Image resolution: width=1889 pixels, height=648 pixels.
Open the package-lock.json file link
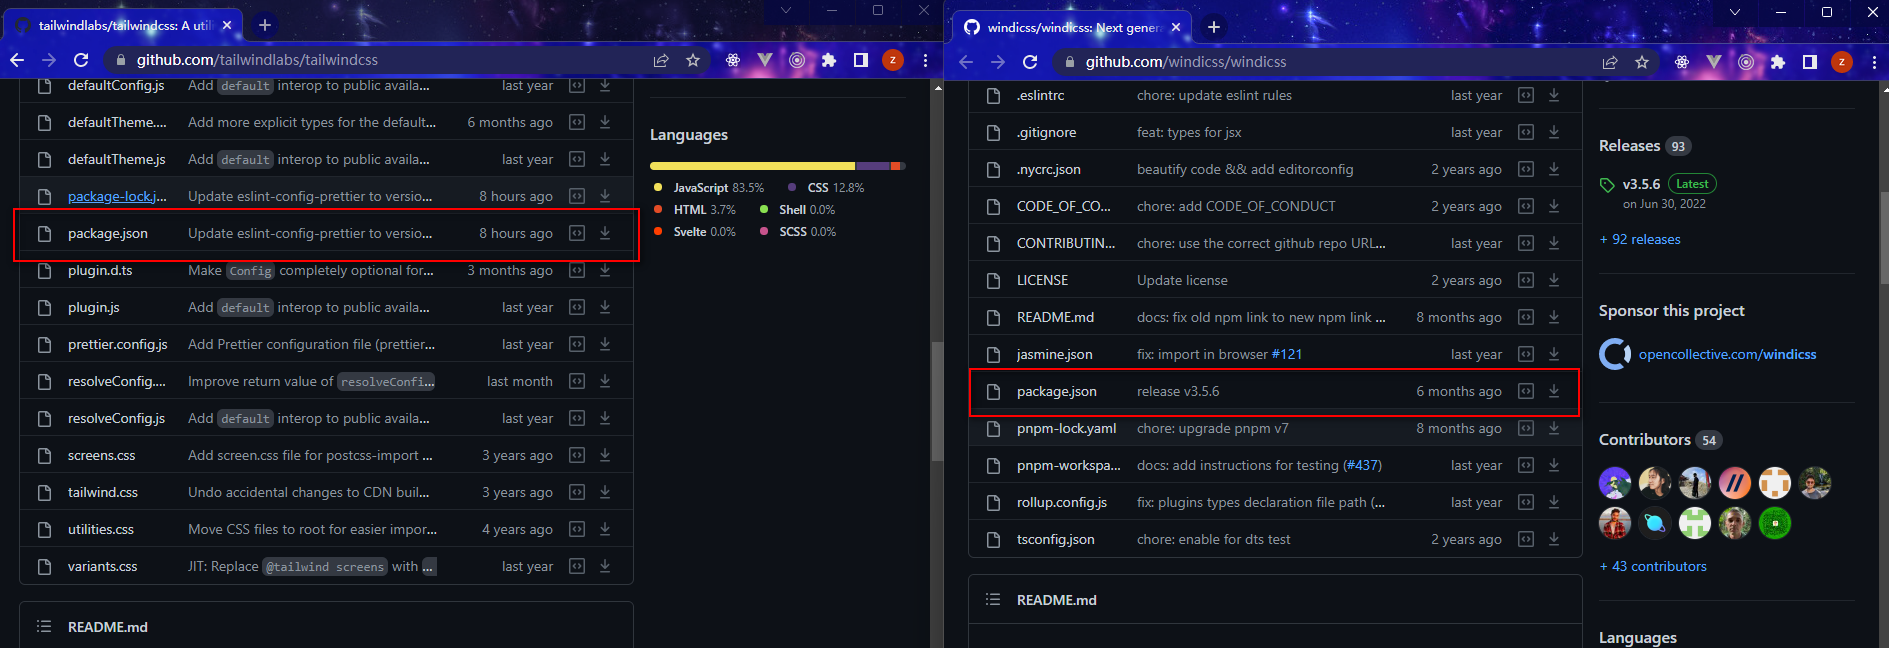point(117,196)
